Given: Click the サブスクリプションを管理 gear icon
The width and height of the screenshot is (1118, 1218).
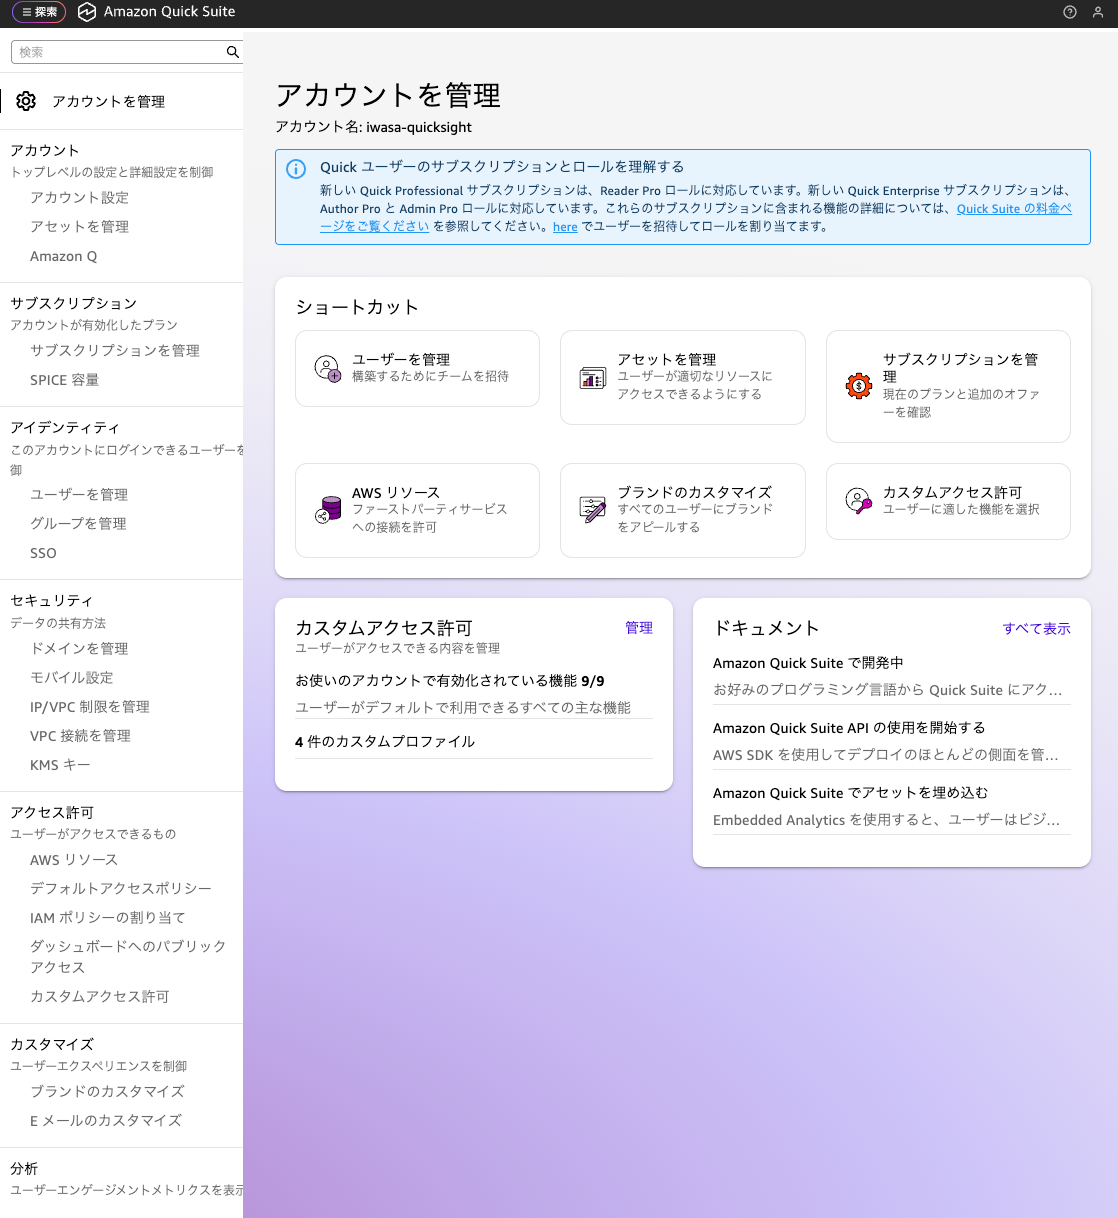Looking at the screenshot, I should click(x=858, y=386).
